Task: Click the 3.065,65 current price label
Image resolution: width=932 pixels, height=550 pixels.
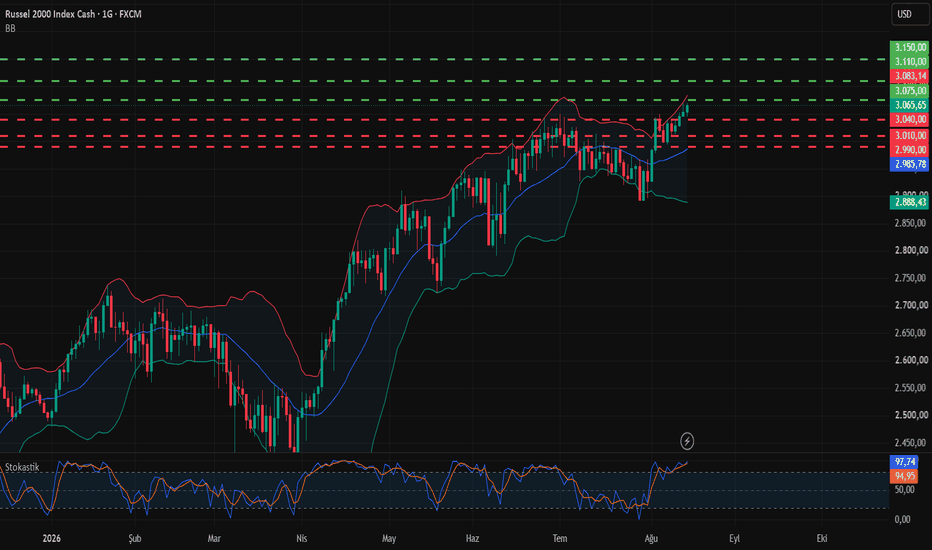Action: (909, 105)
